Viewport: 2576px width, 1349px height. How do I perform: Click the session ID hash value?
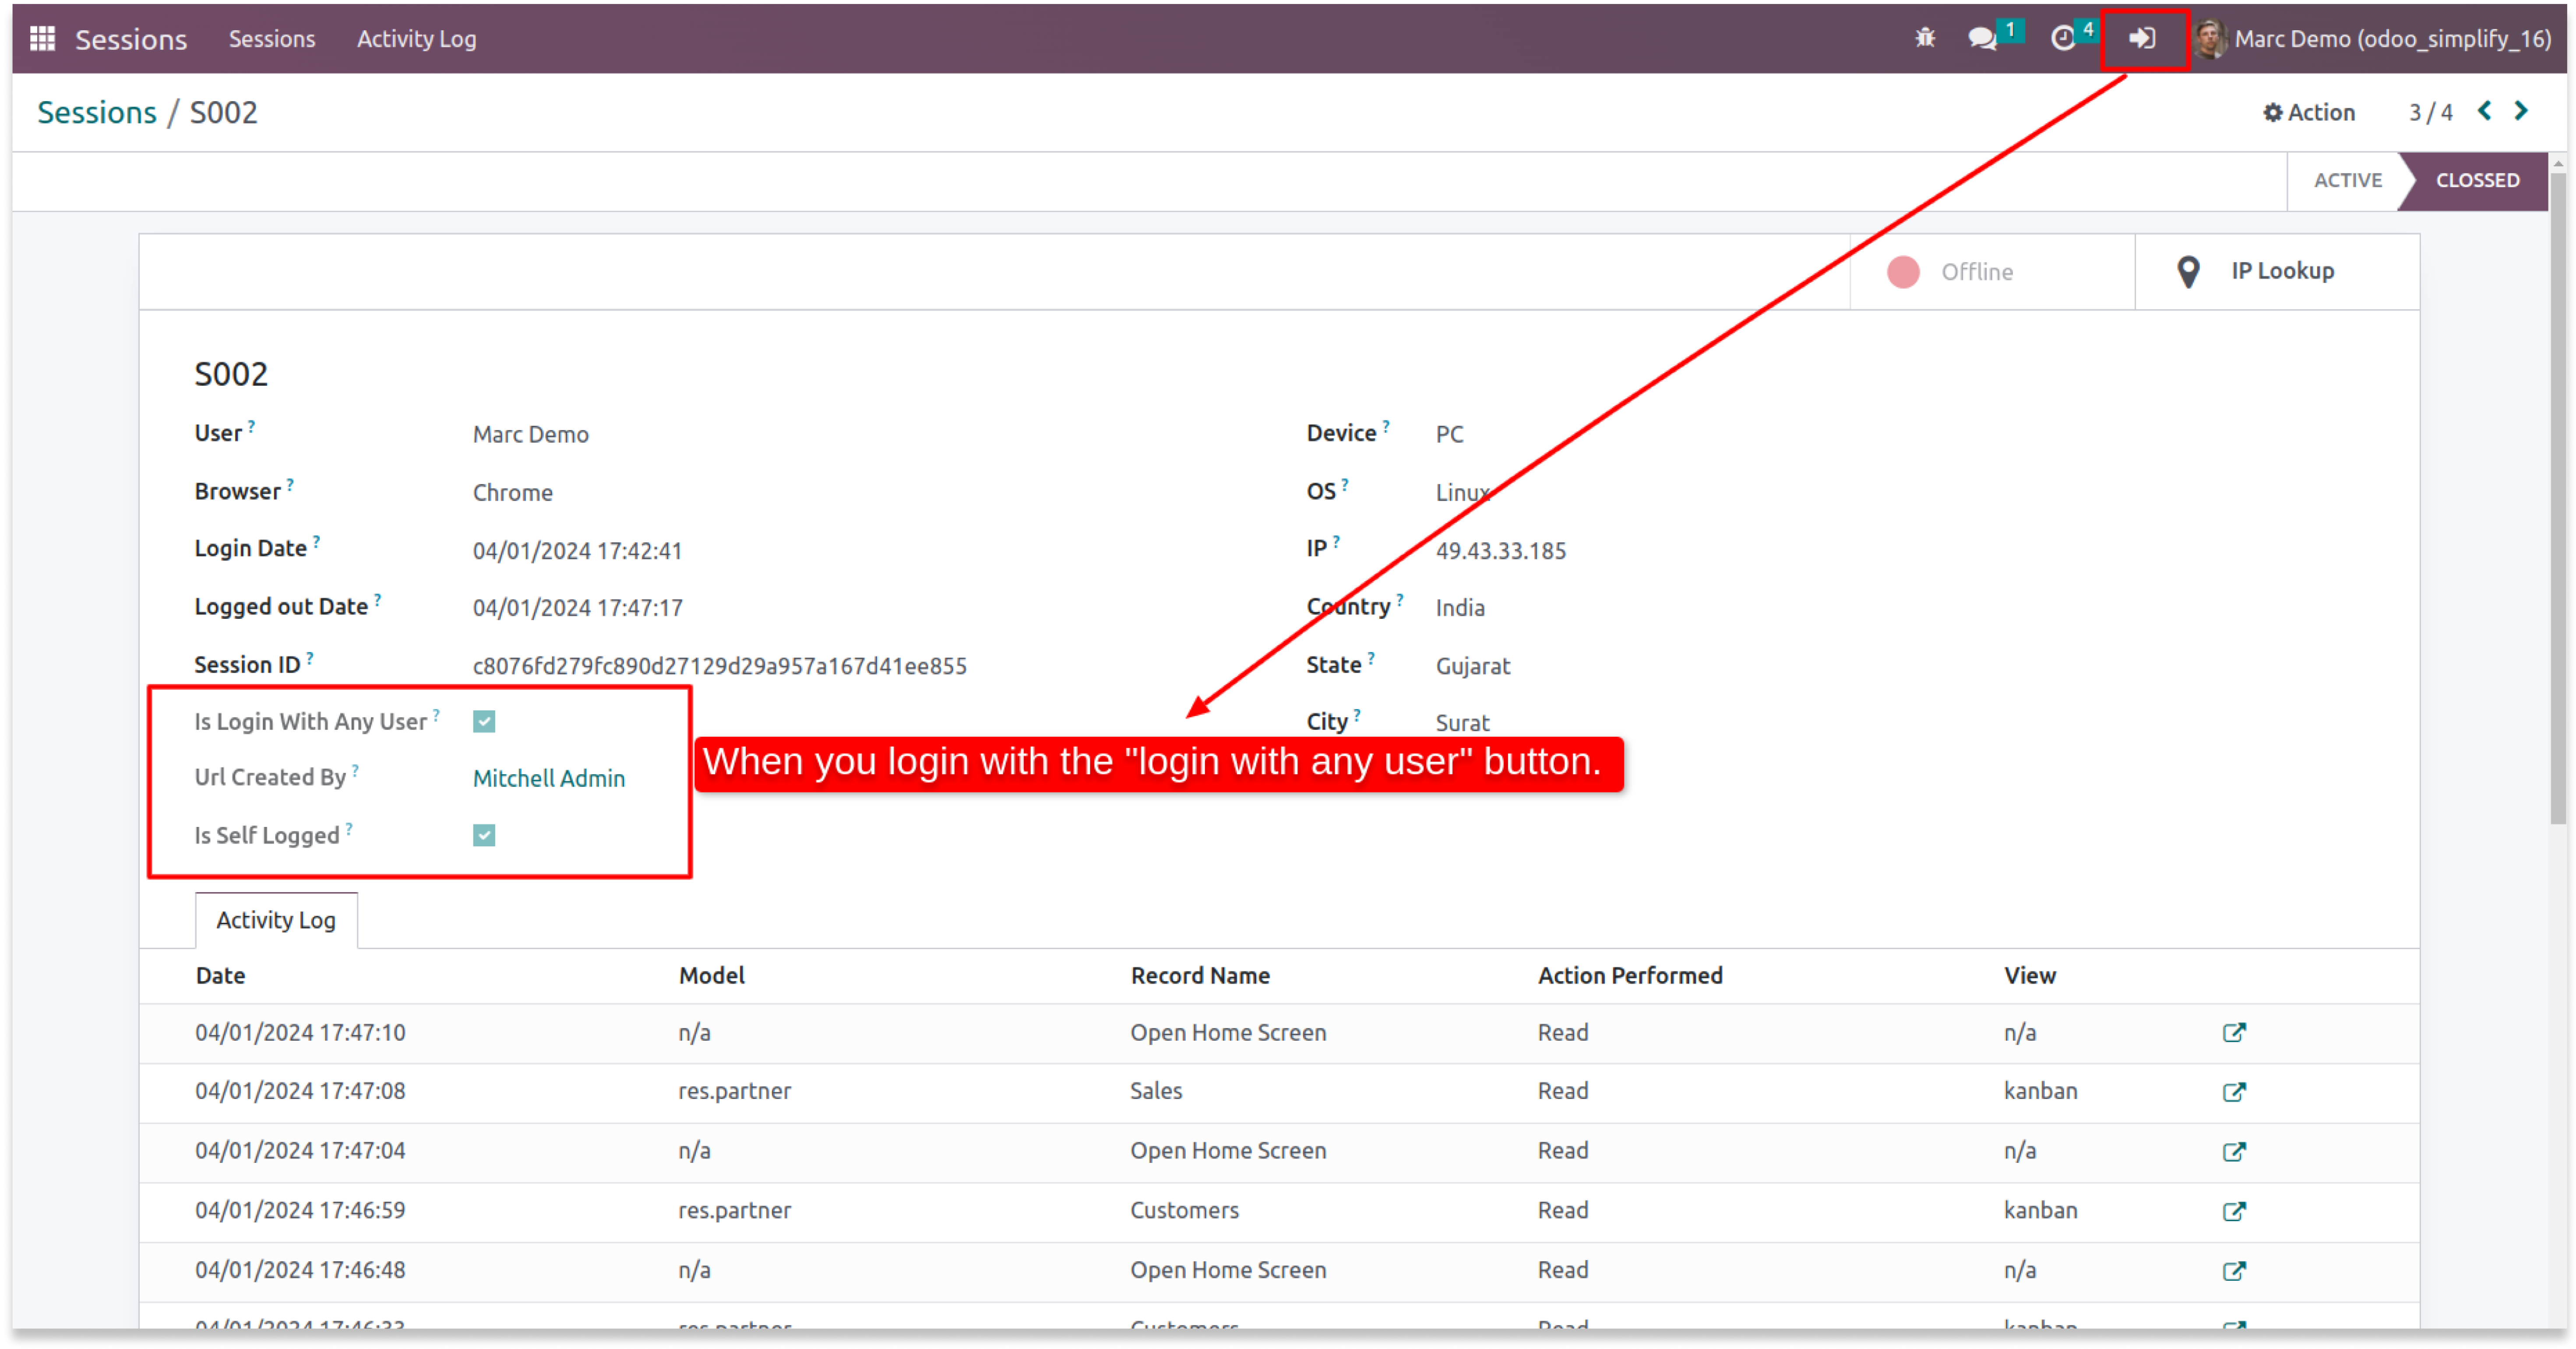(719, 666)
